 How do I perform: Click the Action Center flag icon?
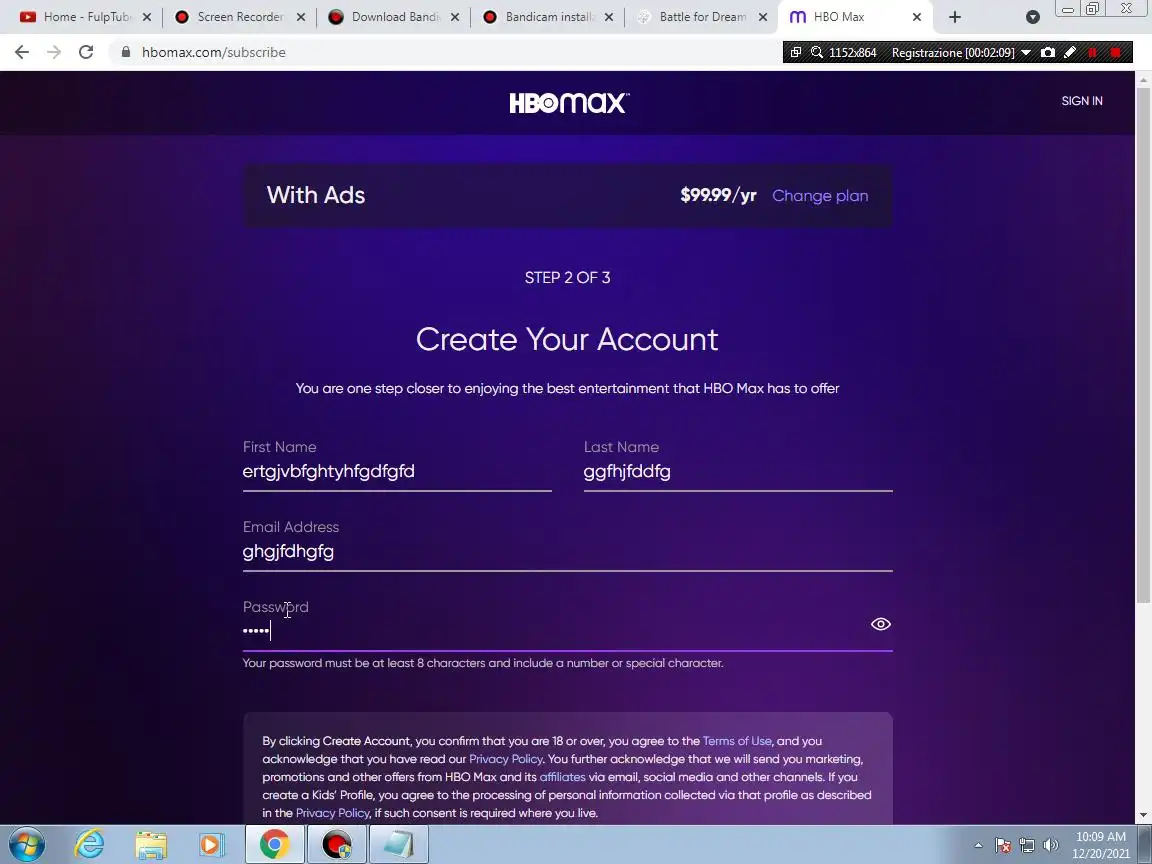tap(1003, 846)
